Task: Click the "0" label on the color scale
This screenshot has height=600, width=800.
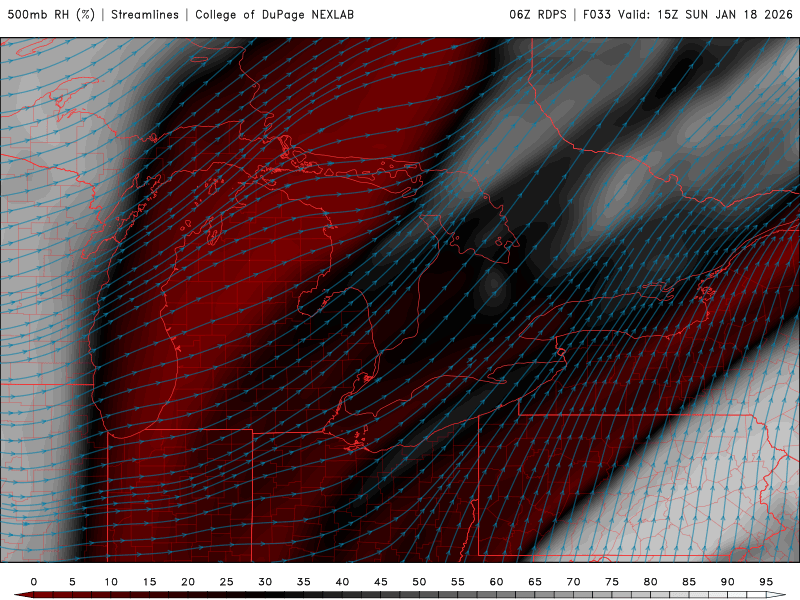Action: tap(34, 582)
